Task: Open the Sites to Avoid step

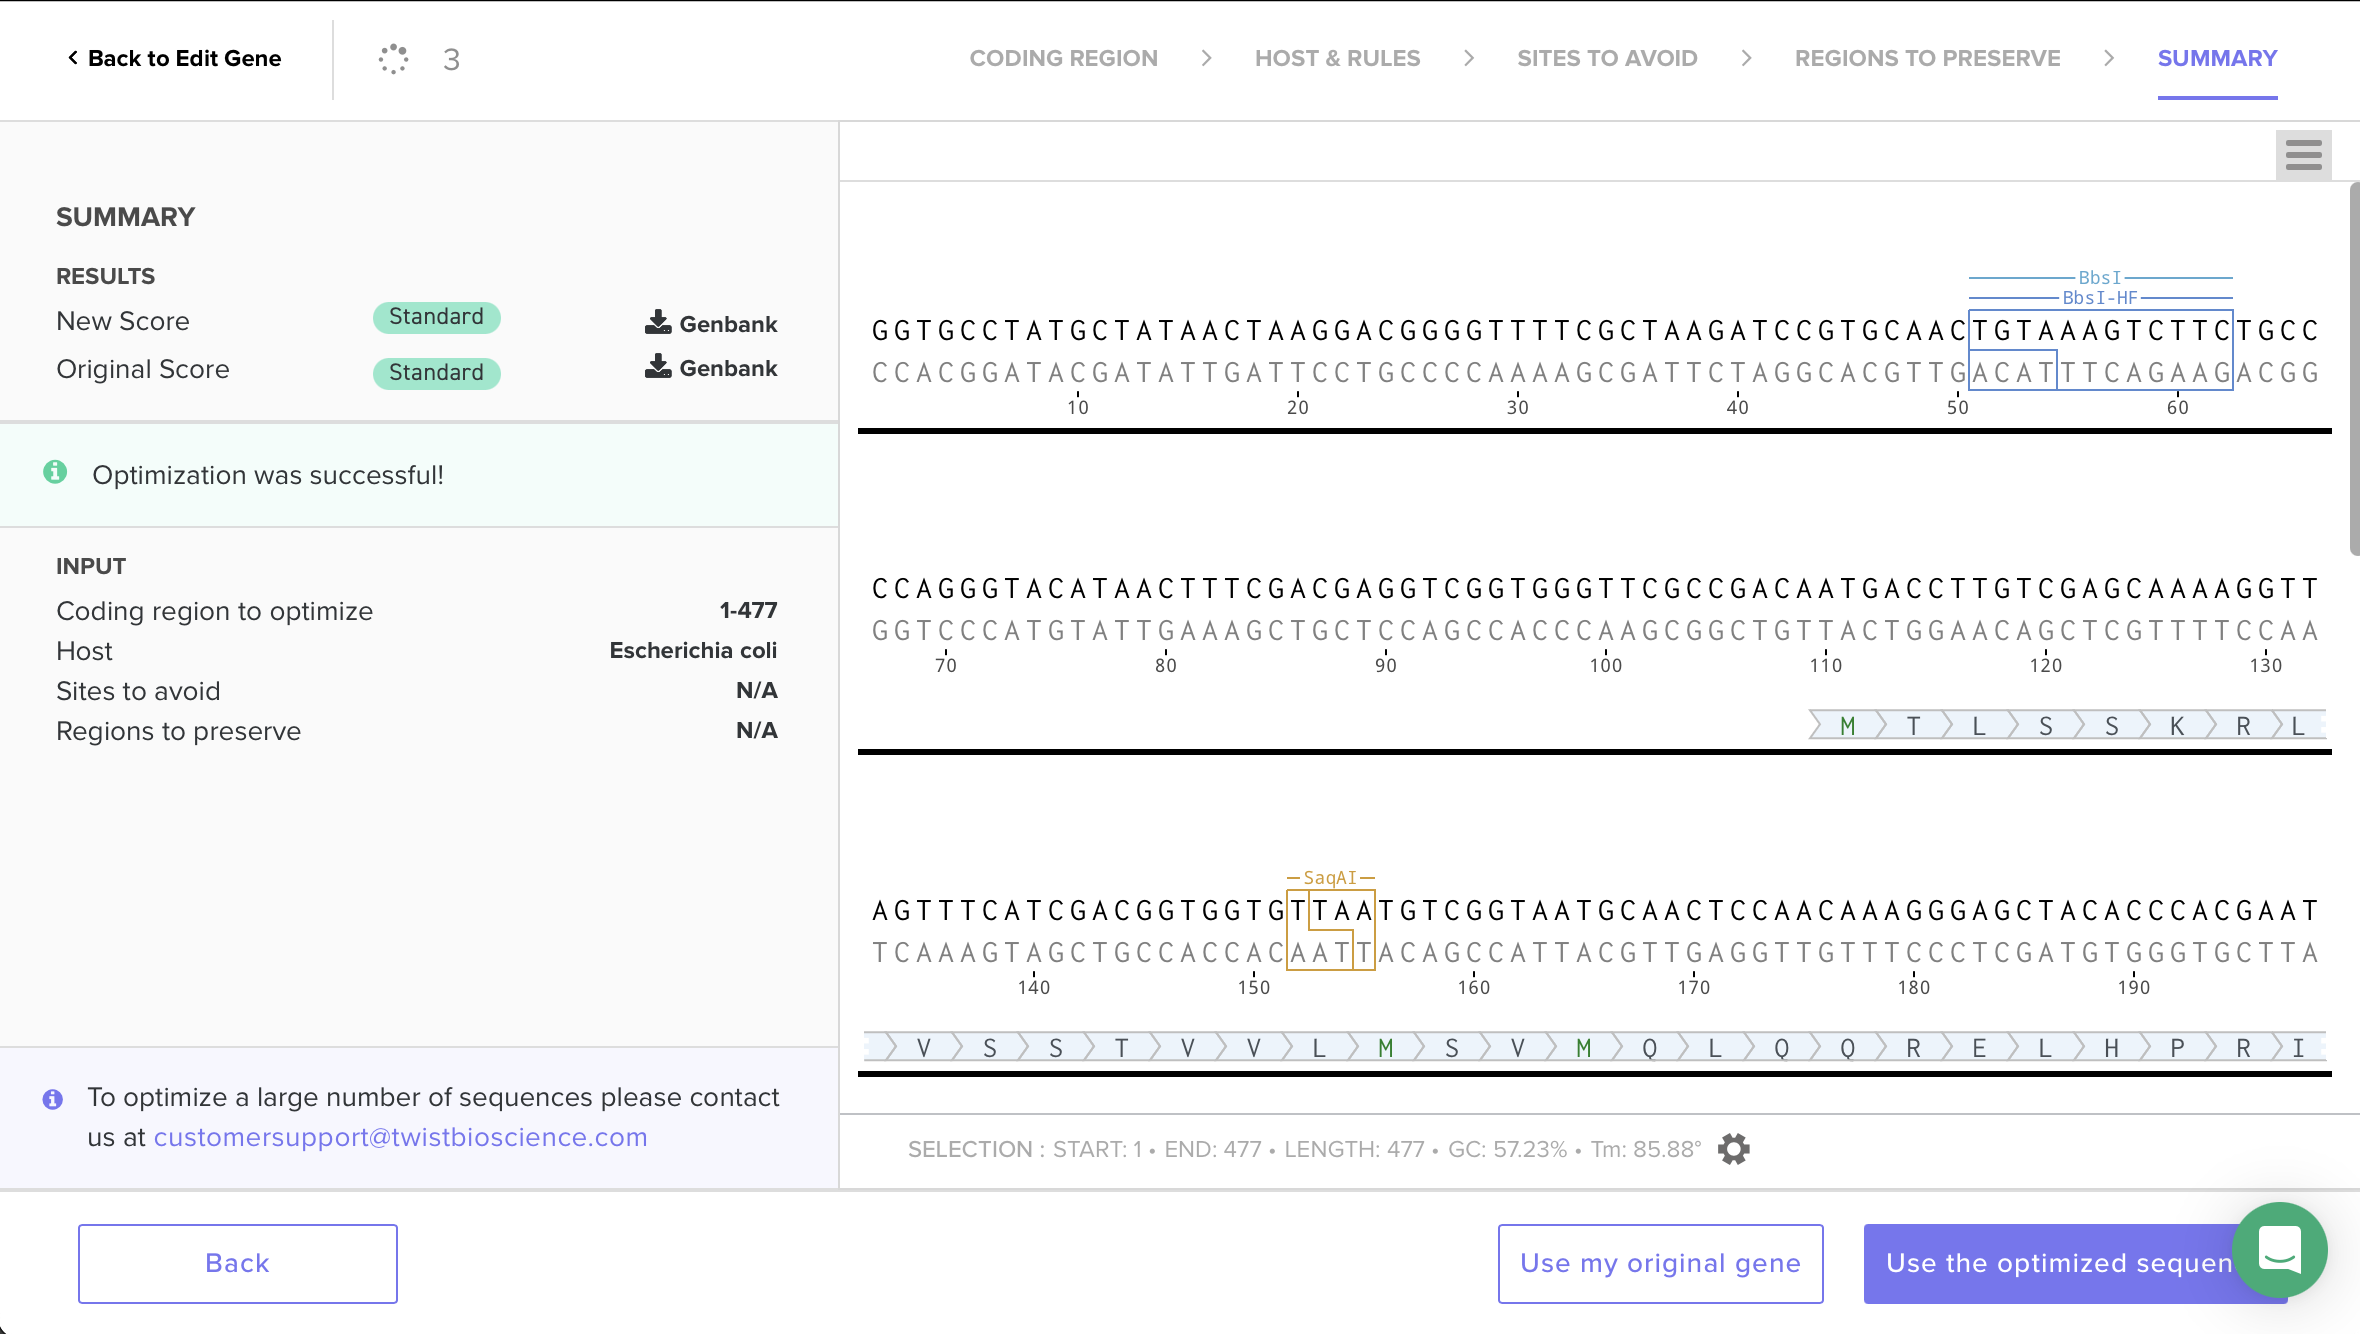Action: 1606,59
